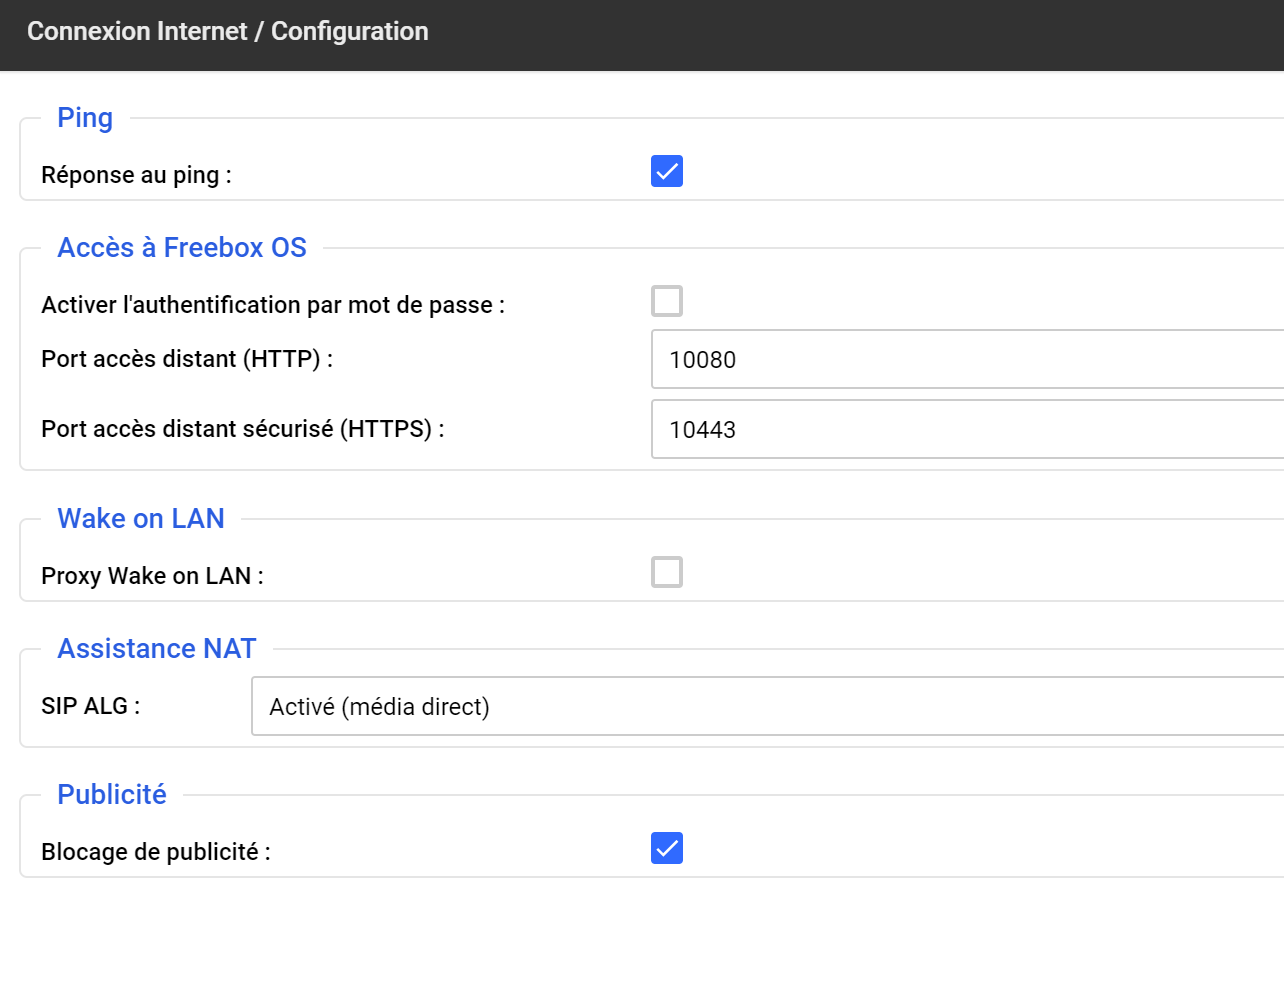The height and width of the screenshot is (1002, 1284).
Task: Enable password authentication checkbox for Freebox OS
Action: [667, 301]
